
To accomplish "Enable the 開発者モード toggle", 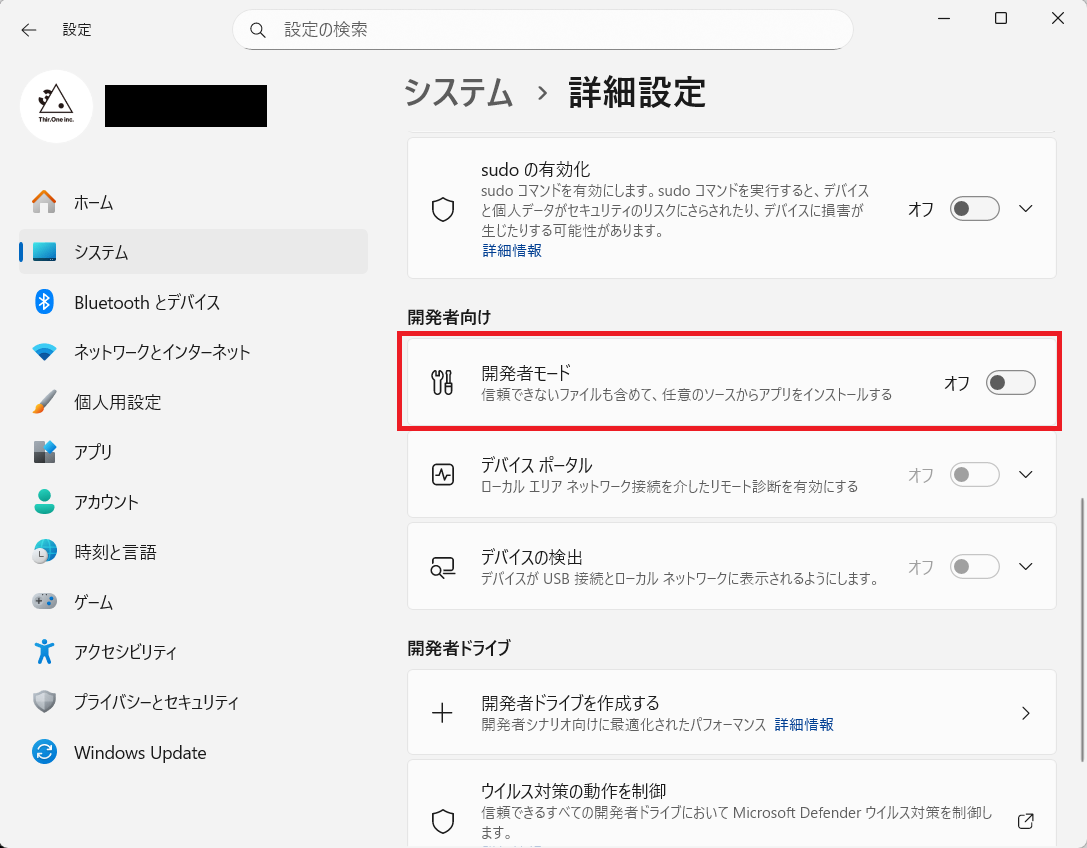I will point(1010,383).
